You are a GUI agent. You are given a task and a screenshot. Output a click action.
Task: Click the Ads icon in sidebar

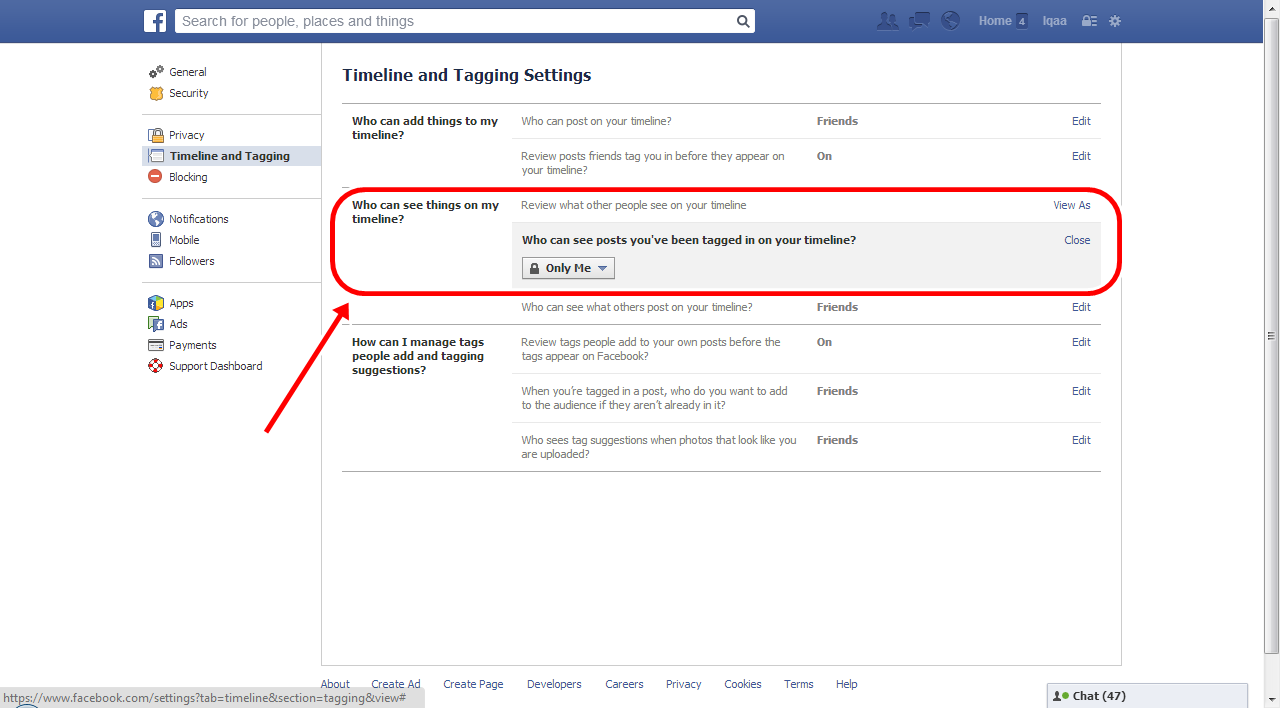[156, 324]
